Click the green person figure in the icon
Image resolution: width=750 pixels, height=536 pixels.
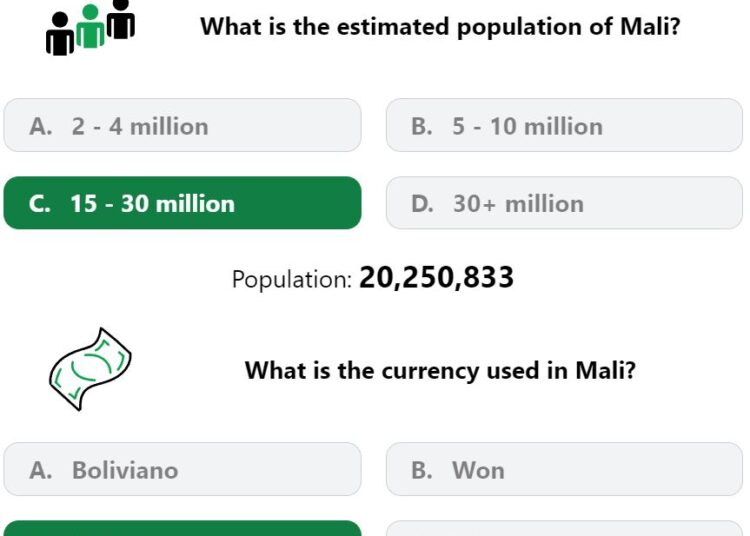pos(90,27)
